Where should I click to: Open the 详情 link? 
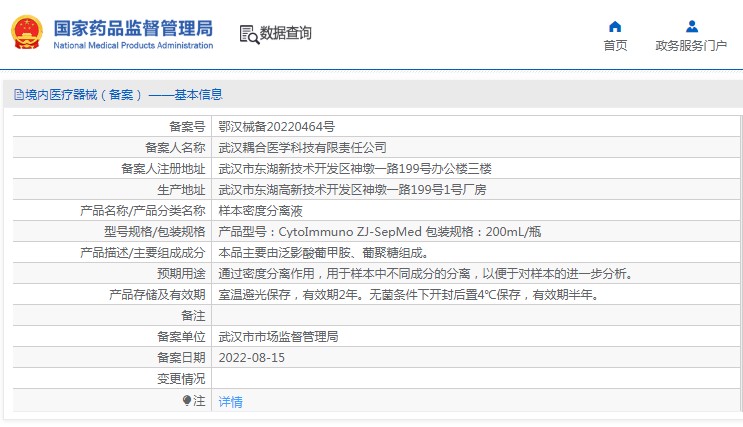(230, 402)
